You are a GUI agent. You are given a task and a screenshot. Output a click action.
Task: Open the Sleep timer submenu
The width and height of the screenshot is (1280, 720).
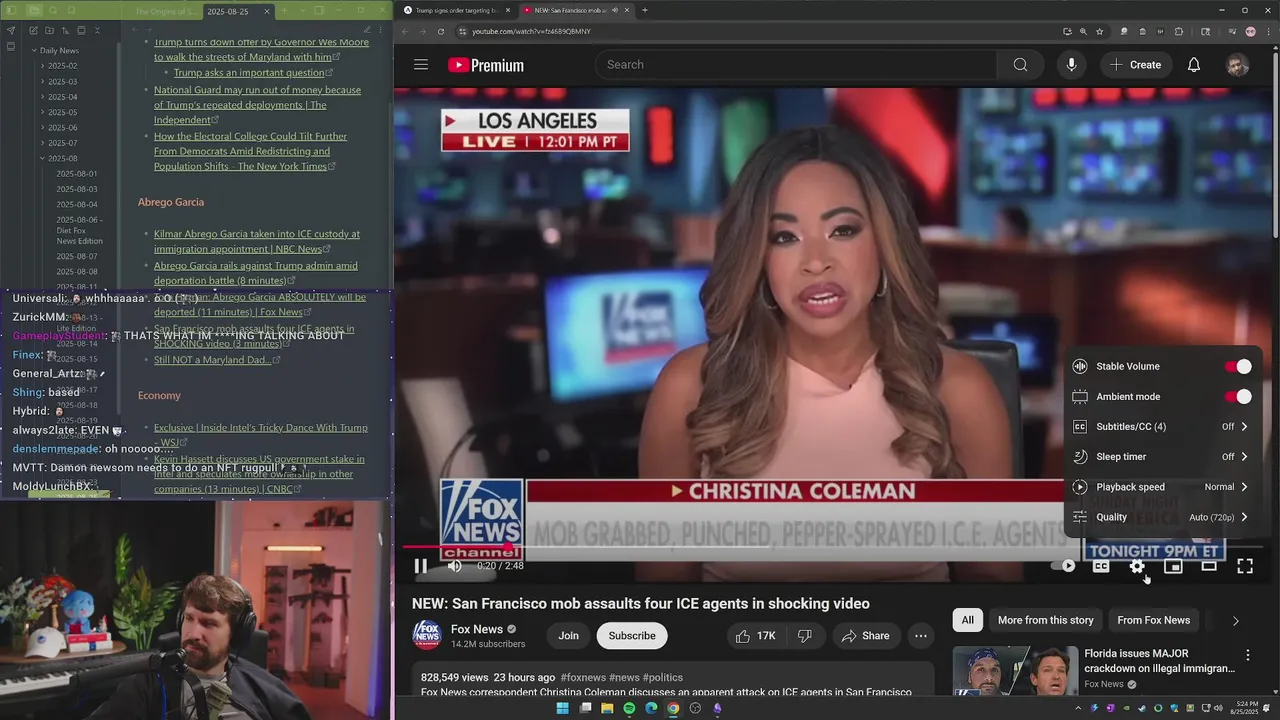[1161, 457]
